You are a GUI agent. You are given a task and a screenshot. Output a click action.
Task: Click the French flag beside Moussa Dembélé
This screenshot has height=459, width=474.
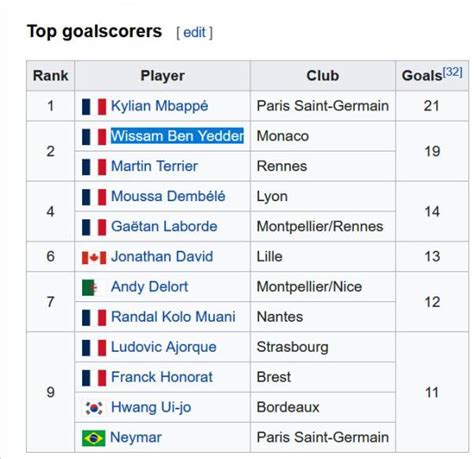[x=94, y=197]
